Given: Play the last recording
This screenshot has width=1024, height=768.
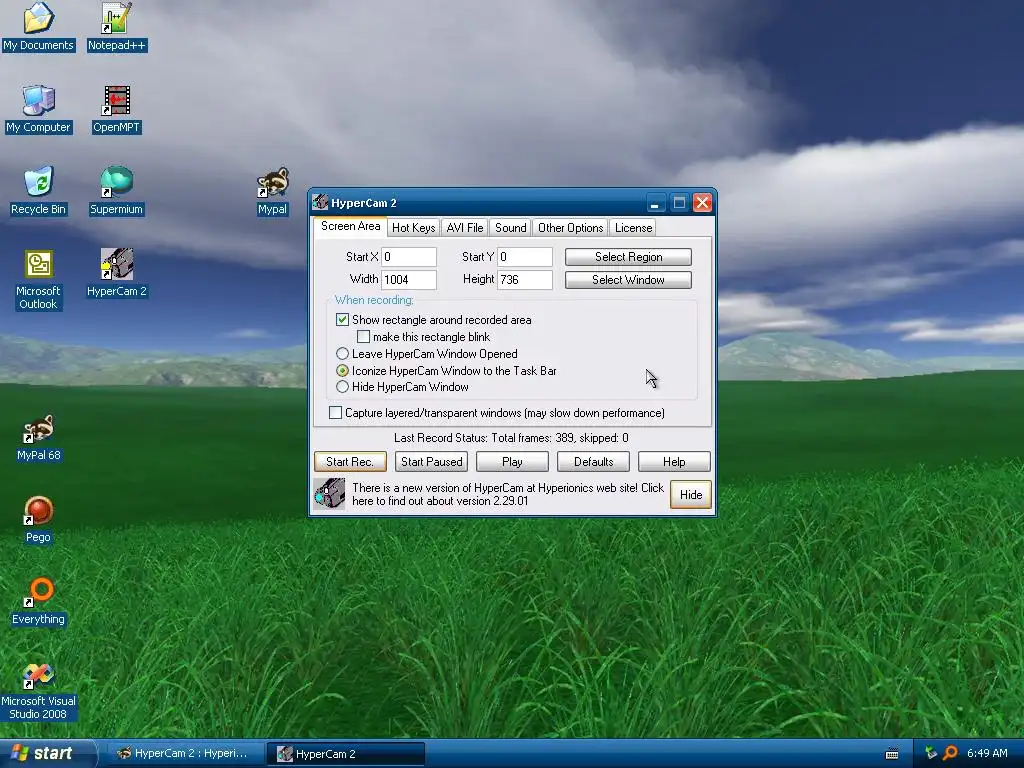Looking at the screenshot, I should coord(512,462).
